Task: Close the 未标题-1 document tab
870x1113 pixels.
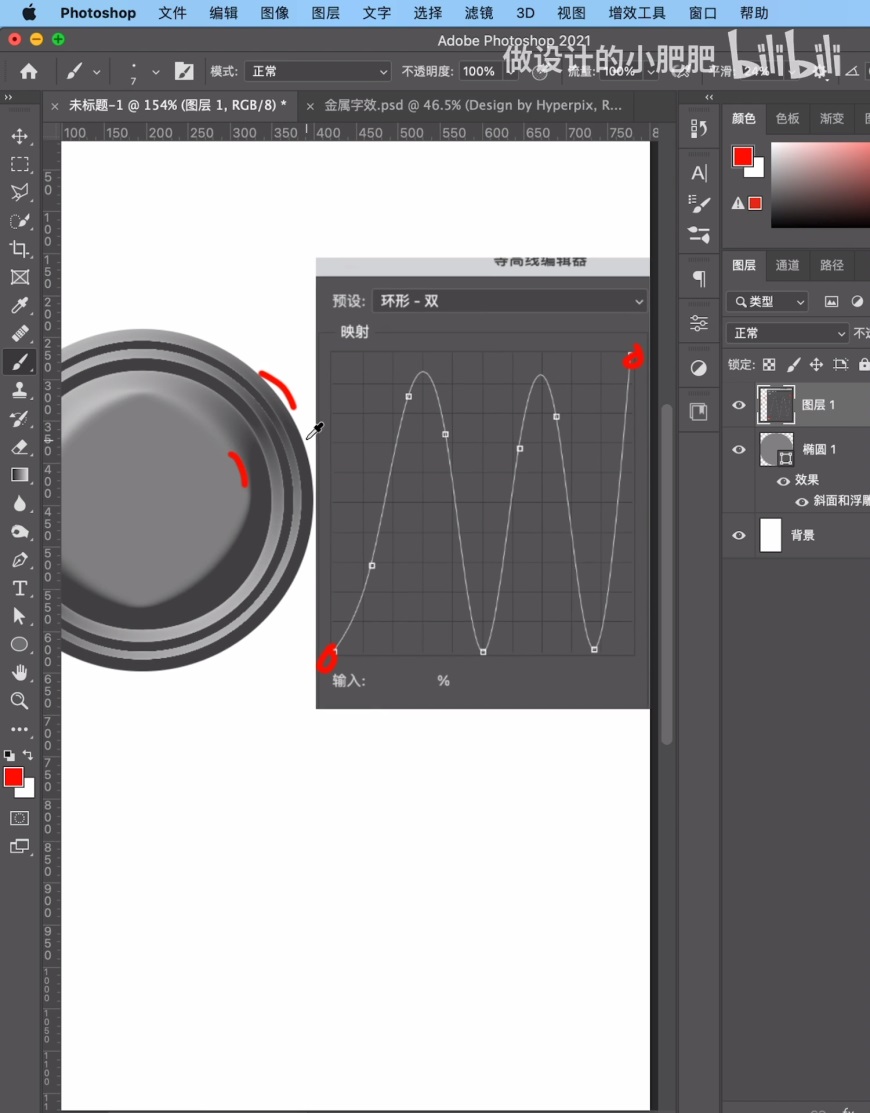Action: tap(55, 106)
